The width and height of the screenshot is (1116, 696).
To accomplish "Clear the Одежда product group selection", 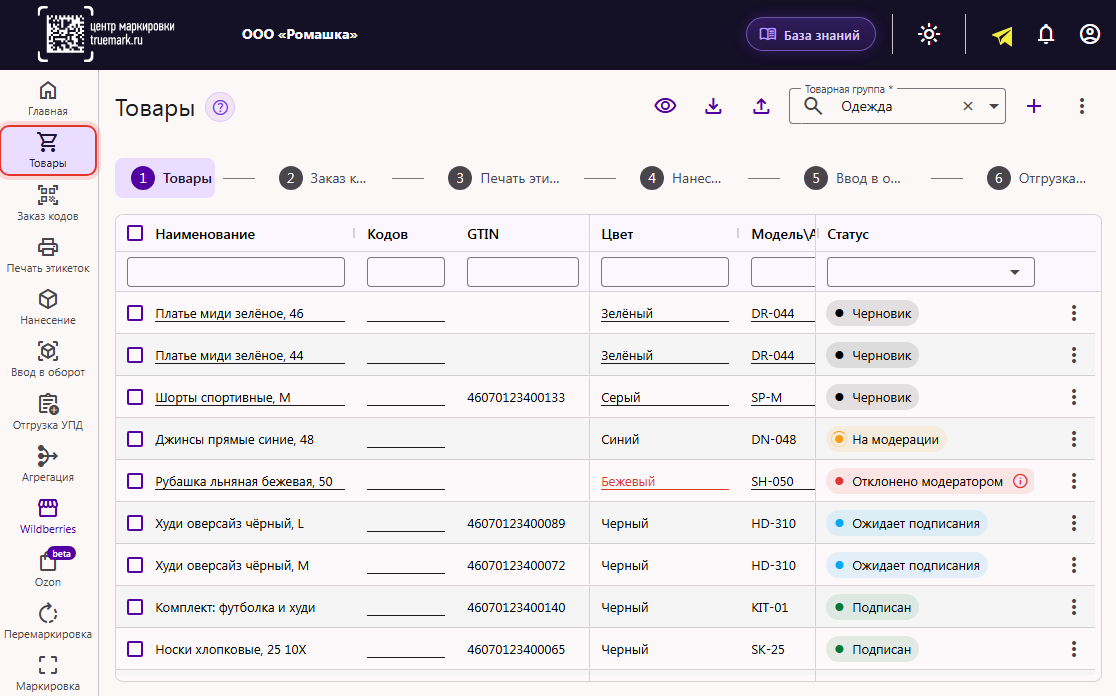I will pos(968,106).
